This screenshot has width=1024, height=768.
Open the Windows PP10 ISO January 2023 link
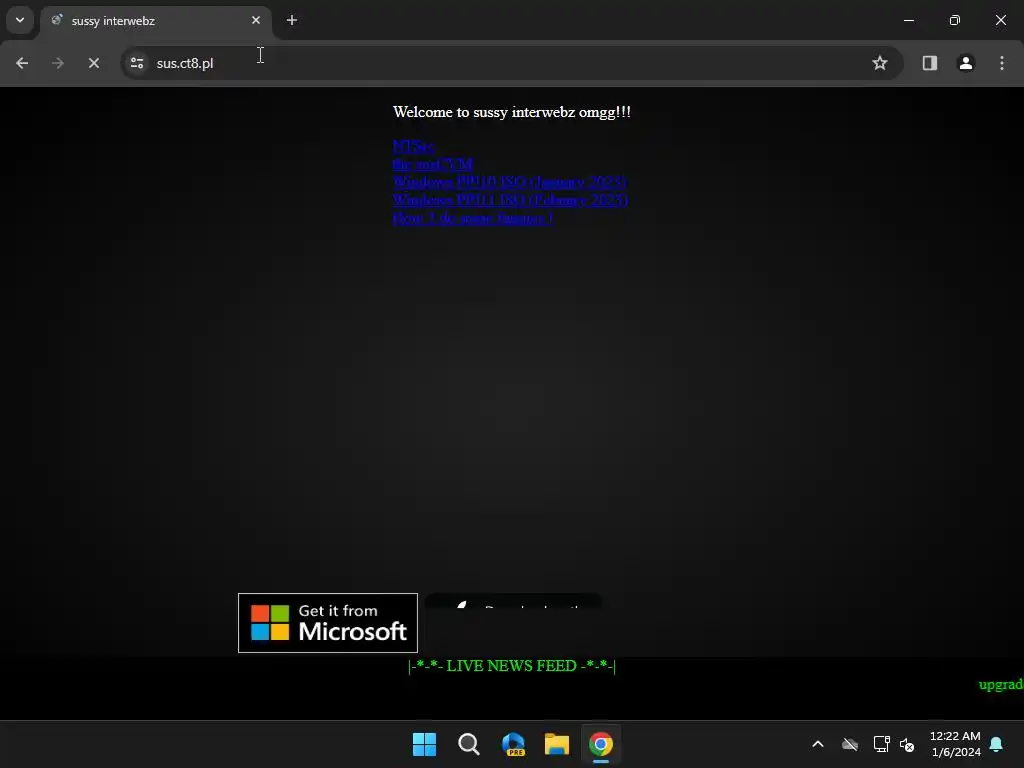point(509,182)
